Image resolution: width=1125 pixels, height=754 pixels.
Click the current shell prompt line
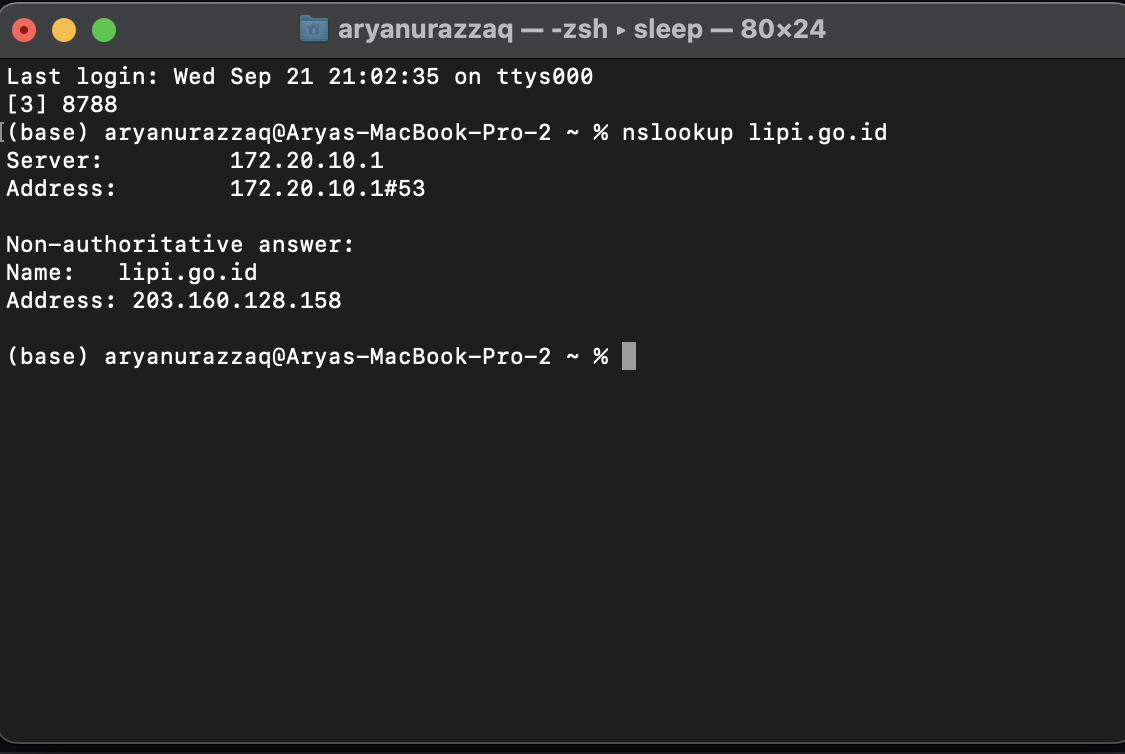[300, 356]
